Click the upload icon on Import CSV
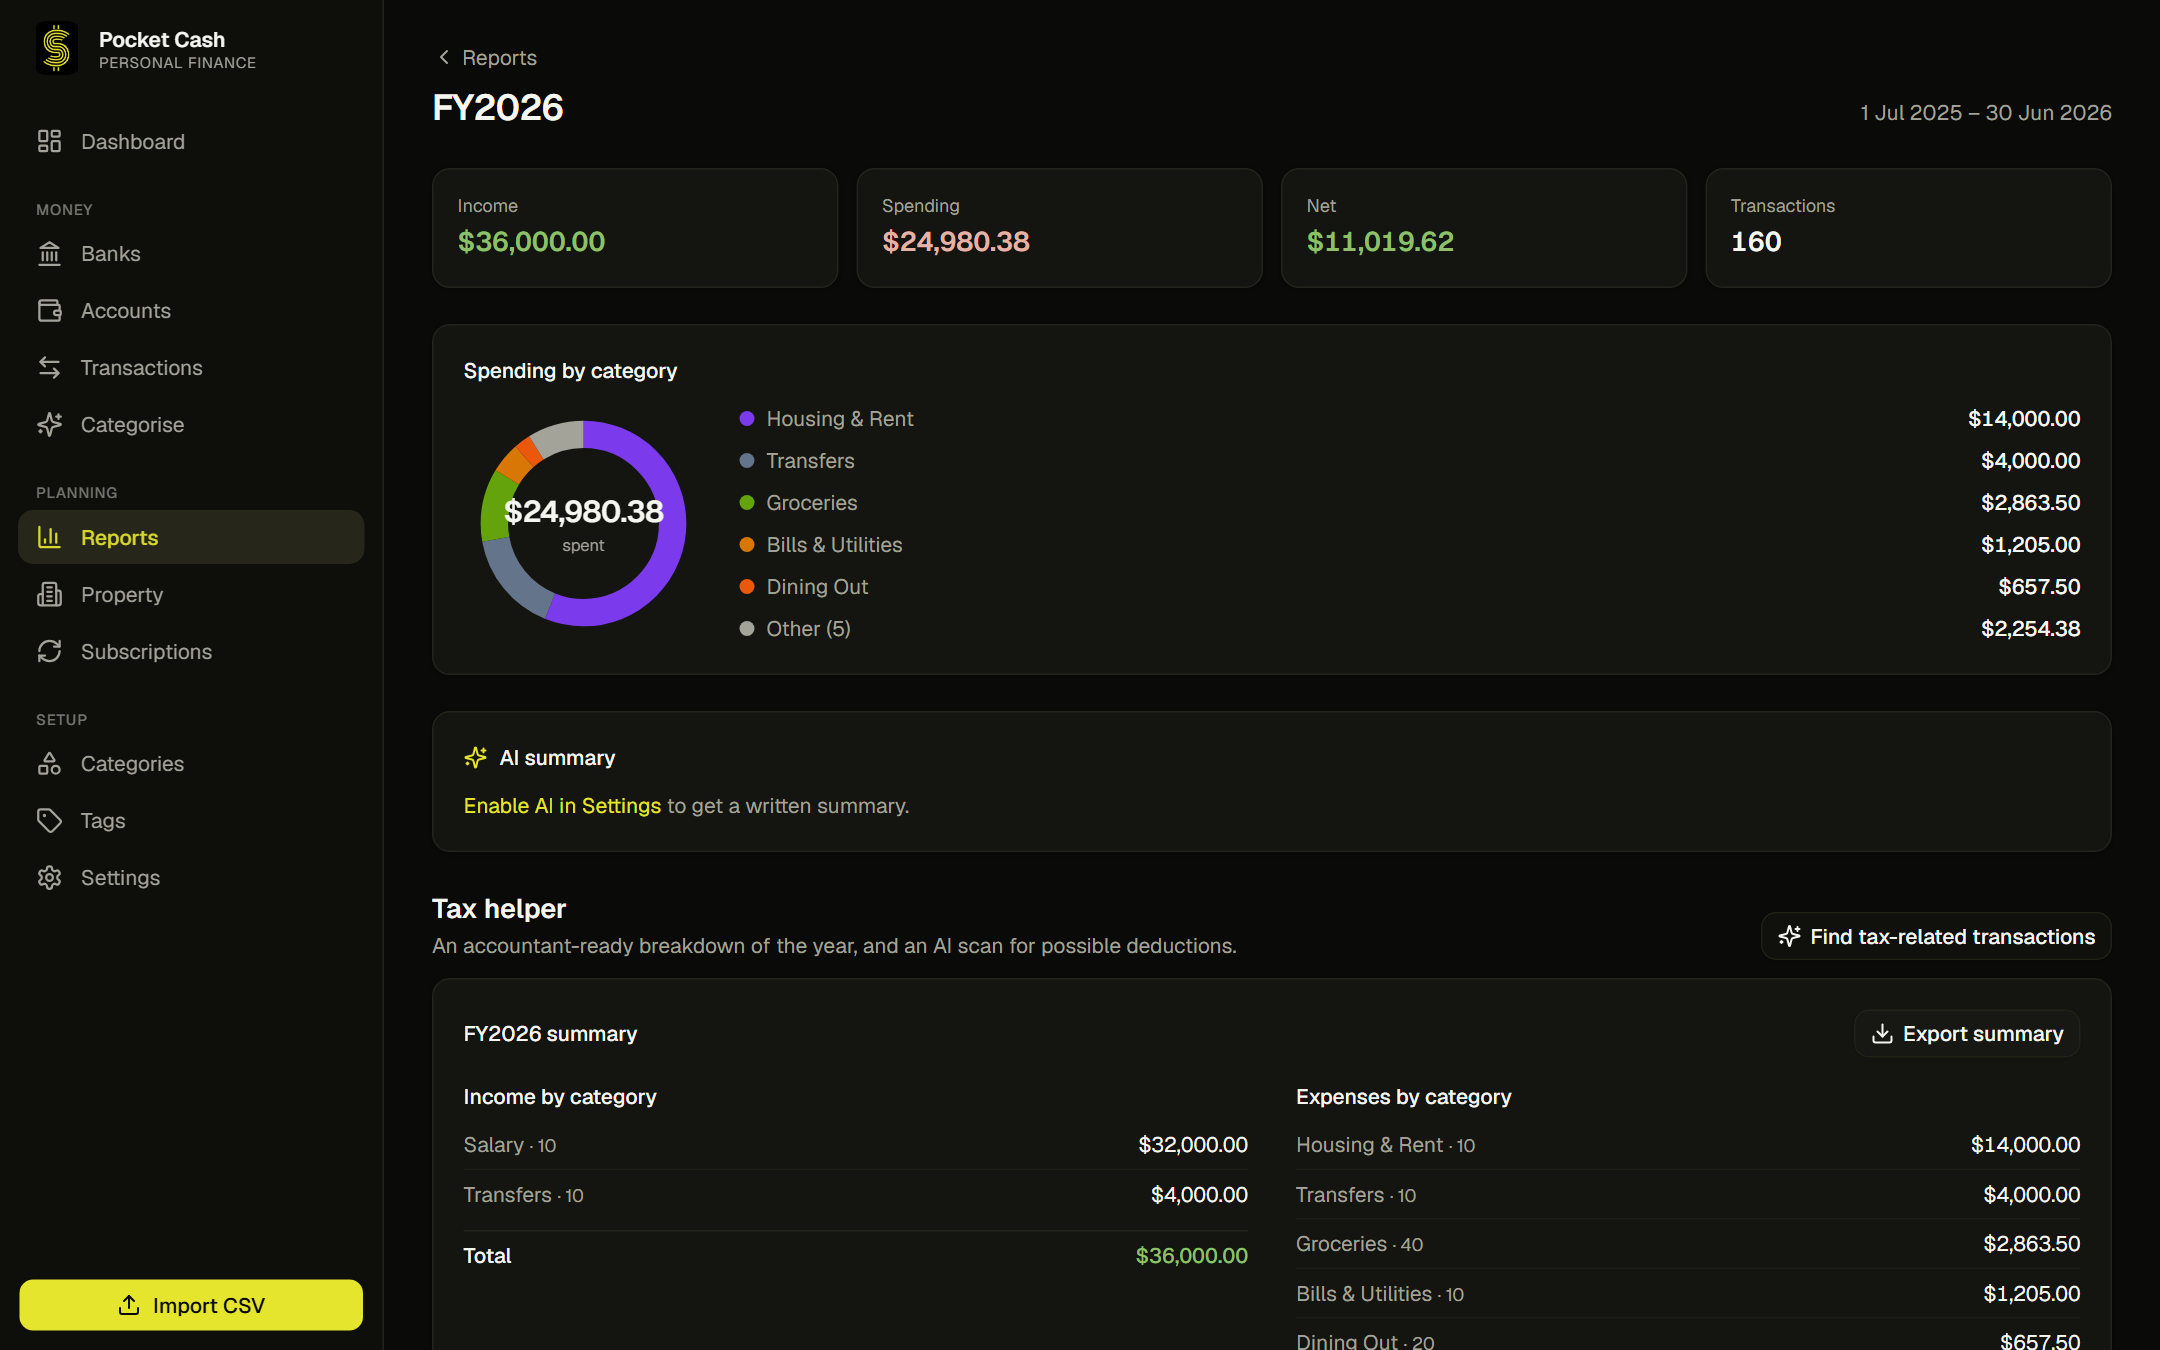Image resolution: width=2160 pixels, height=1350 pixels. click(129, 1305)
